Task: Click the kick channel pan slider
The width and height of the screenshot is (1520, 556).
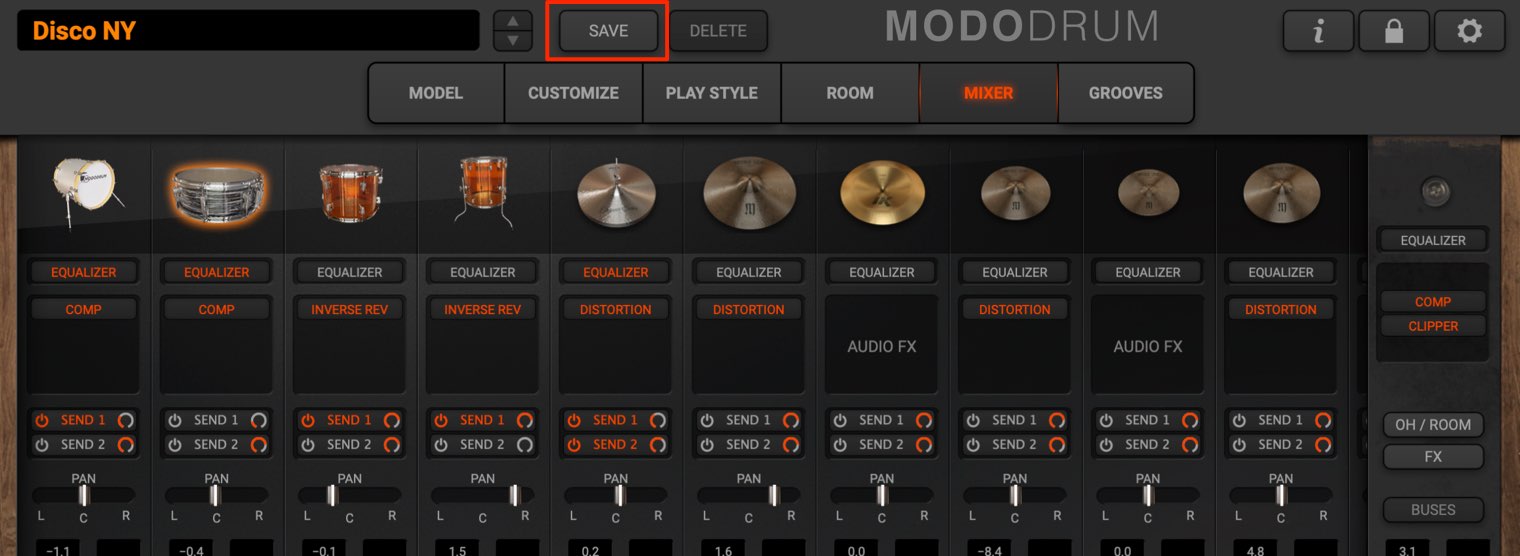Action: (x=84, y=495)
